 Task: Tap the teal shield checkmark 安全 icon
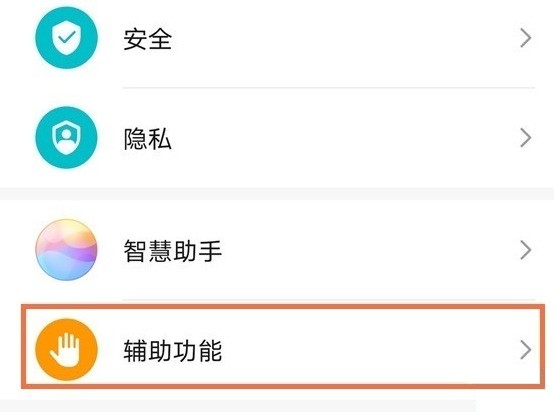tap(66, 38)
